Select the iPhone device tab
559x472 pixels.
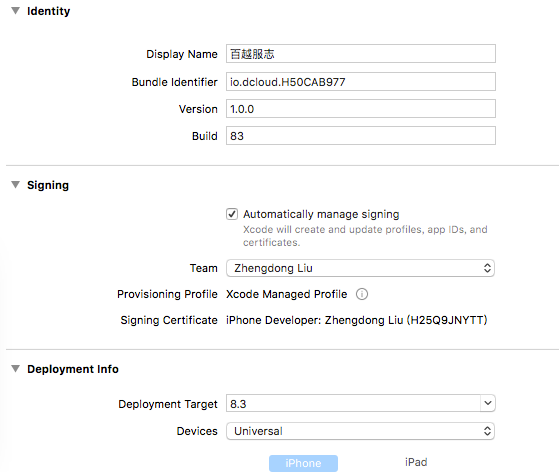[x=303, y=463]
